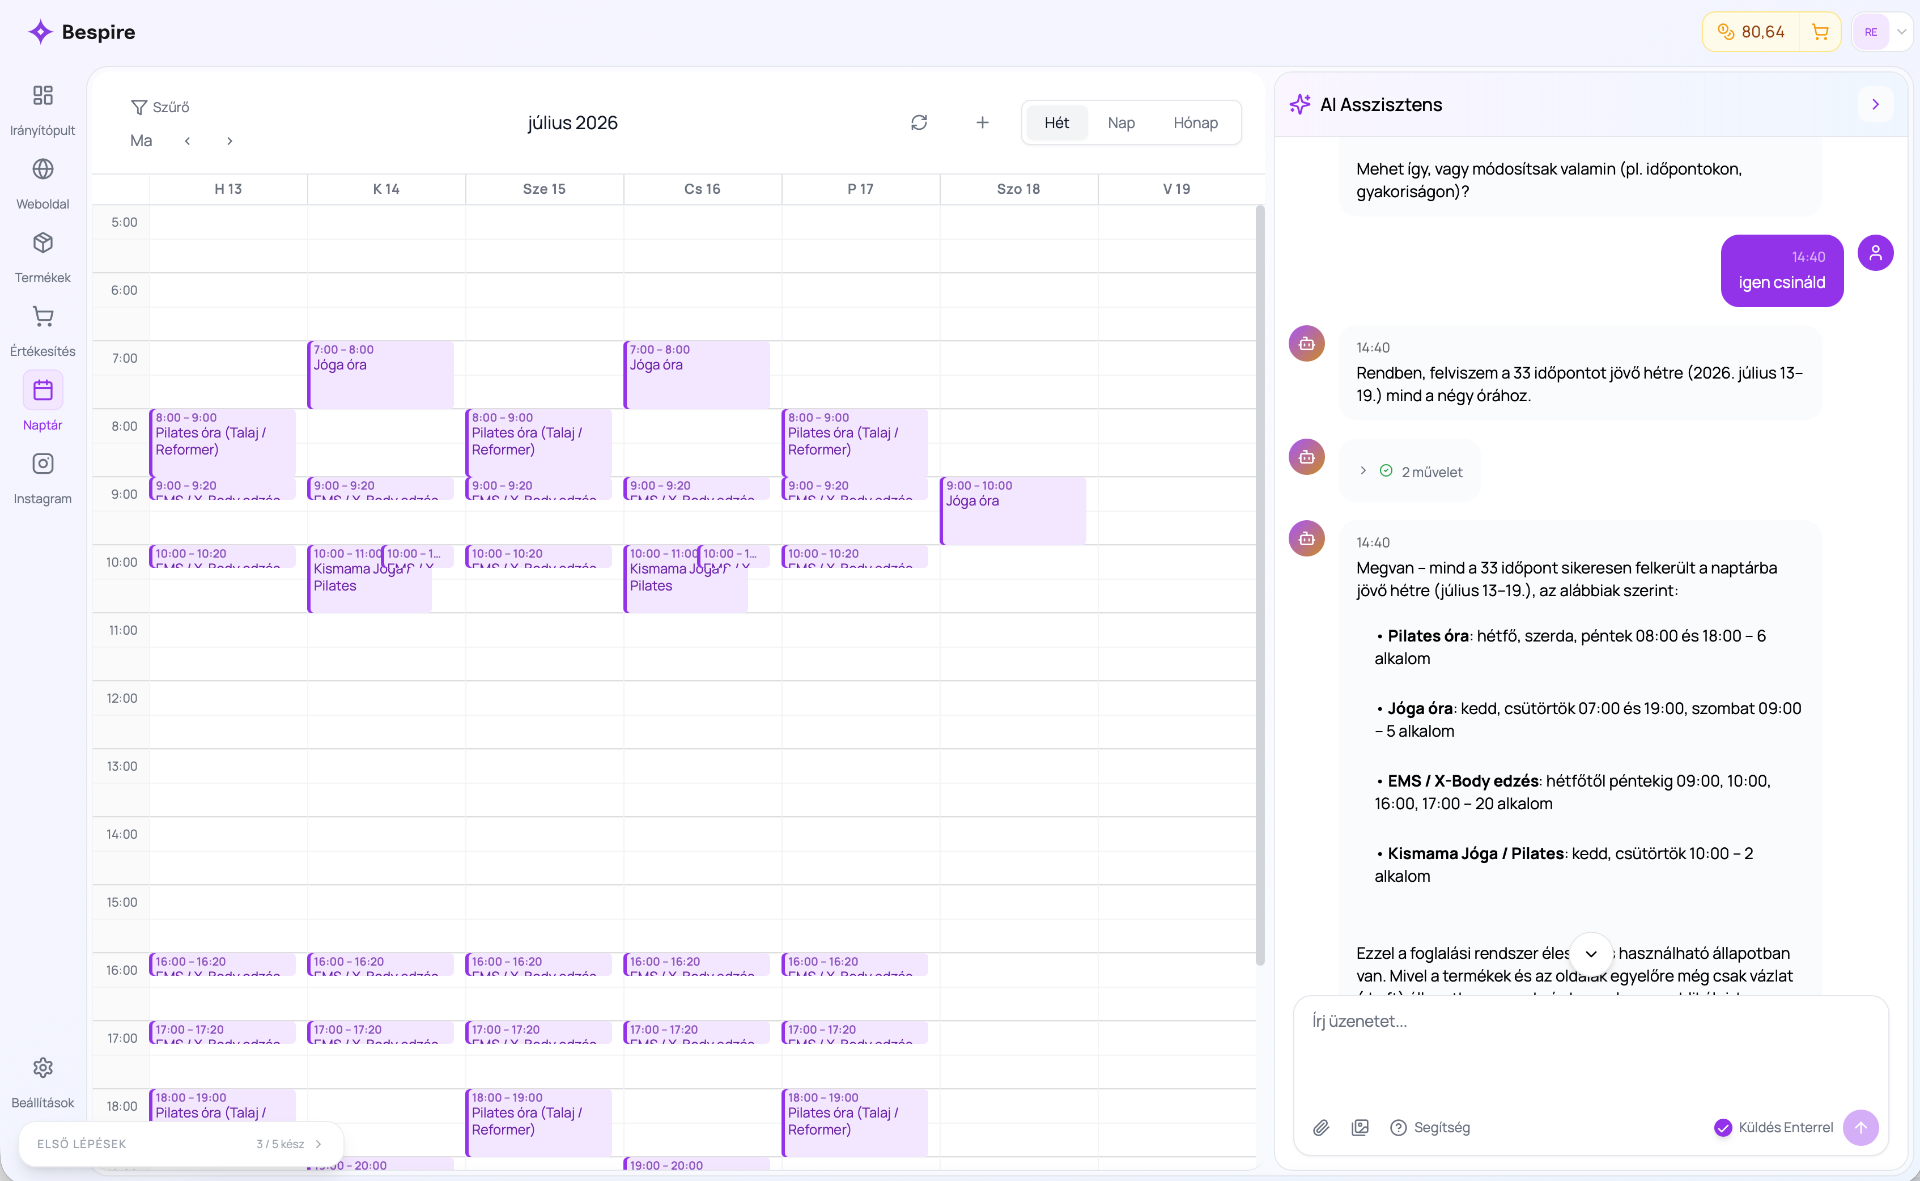The width and height of the screenshot is (1920, 1181).
Task: Go to next week
Action: point(230,141)
